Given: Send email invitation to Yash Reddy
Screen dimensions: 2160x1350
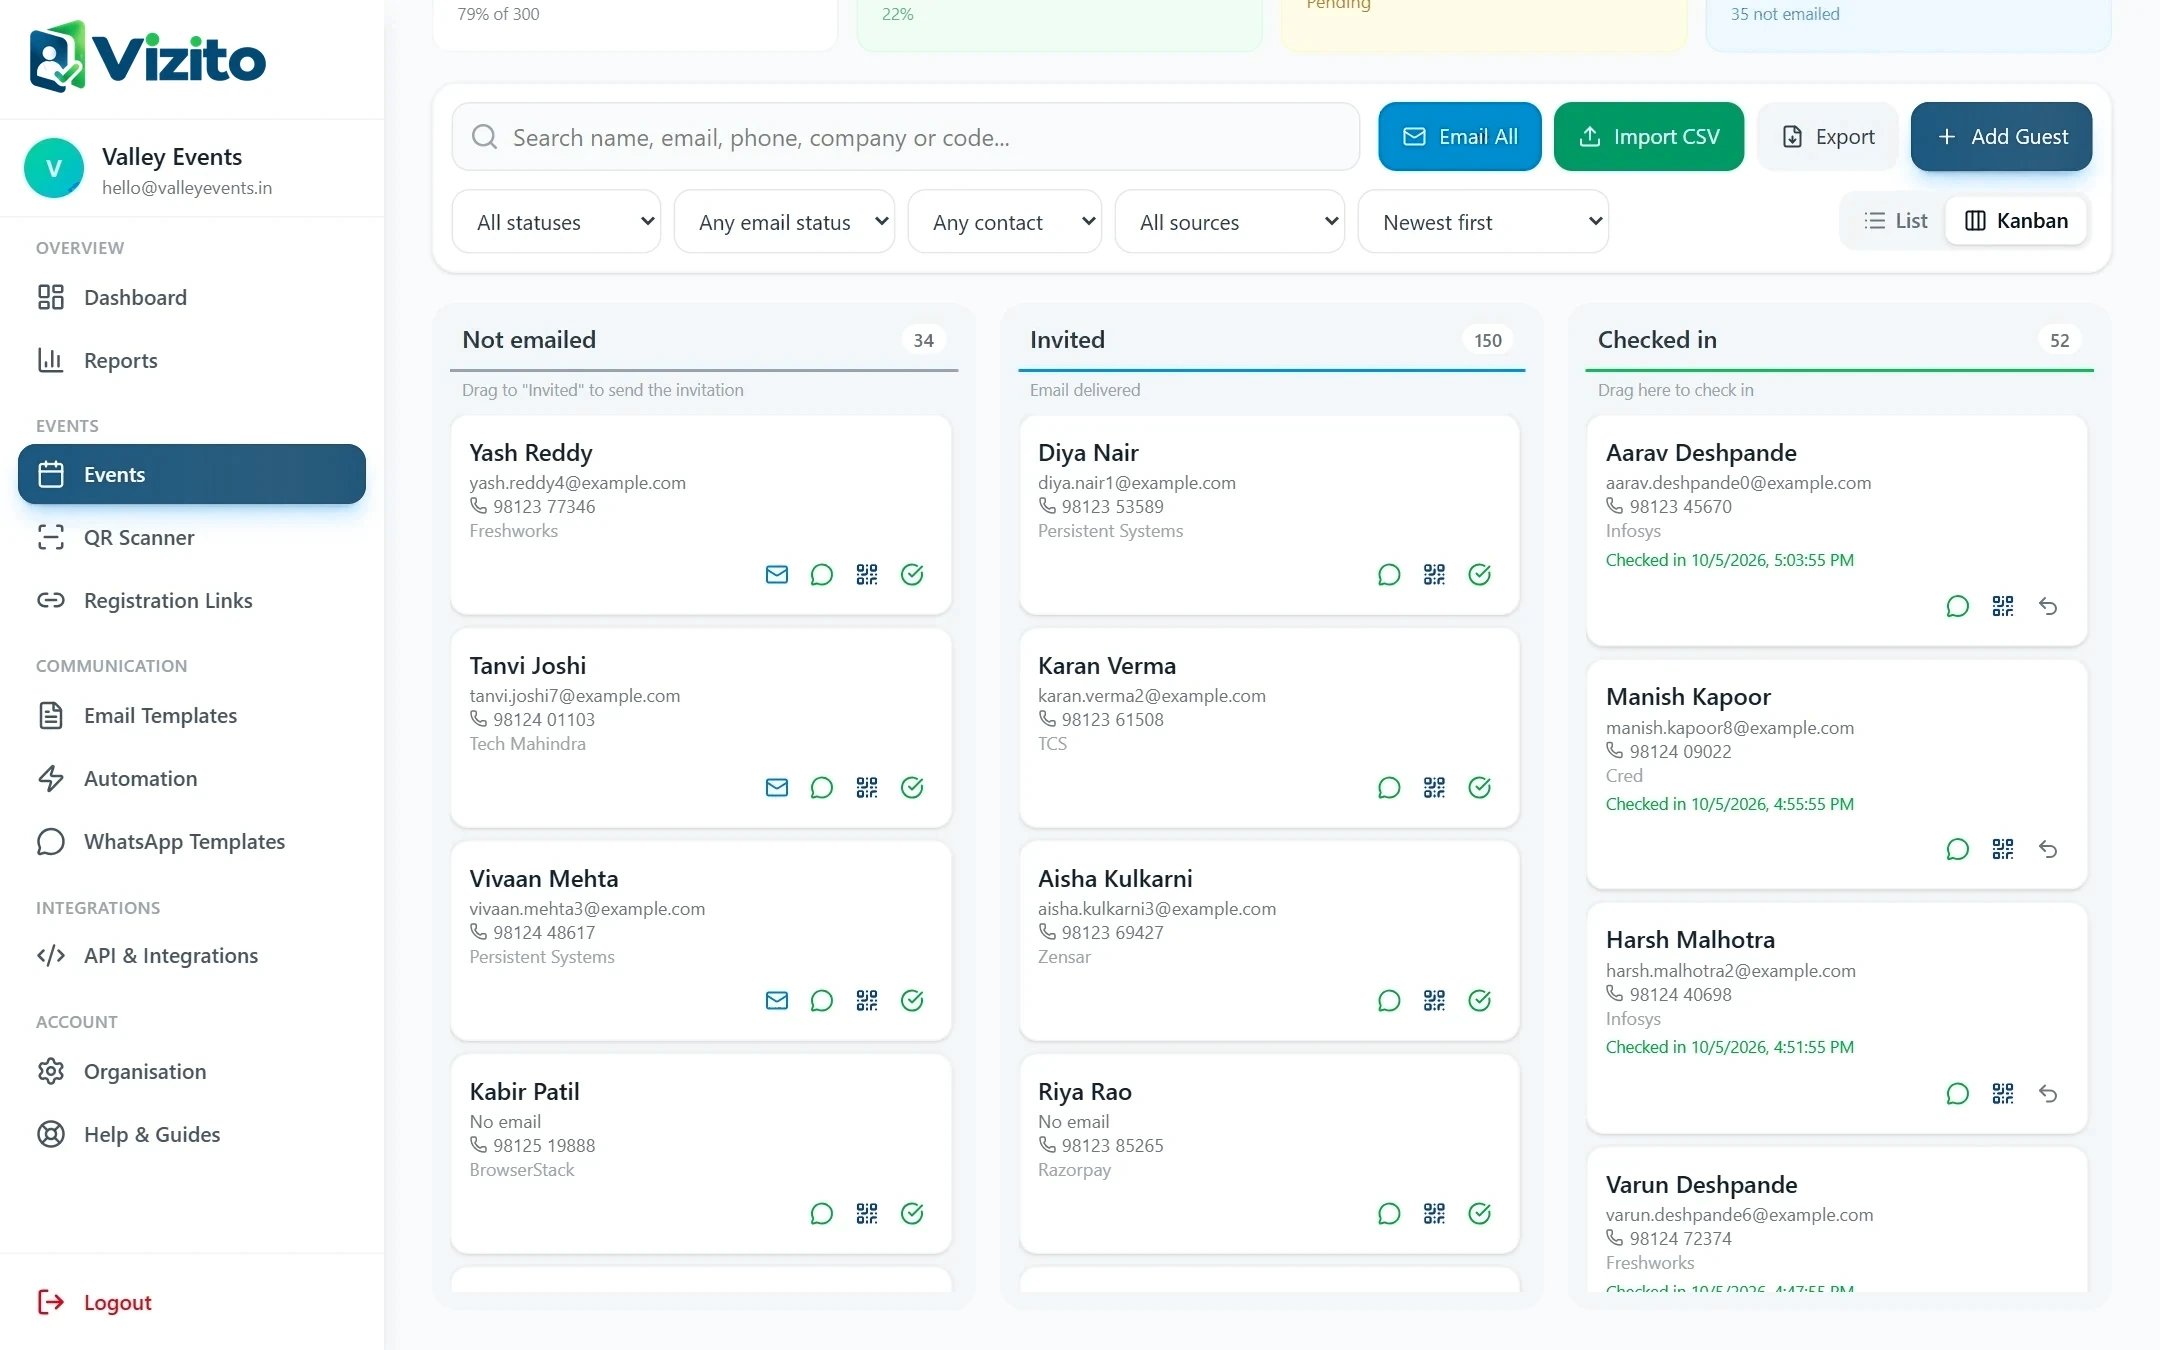Looking at the screenshot, I should tap(776, 574).
